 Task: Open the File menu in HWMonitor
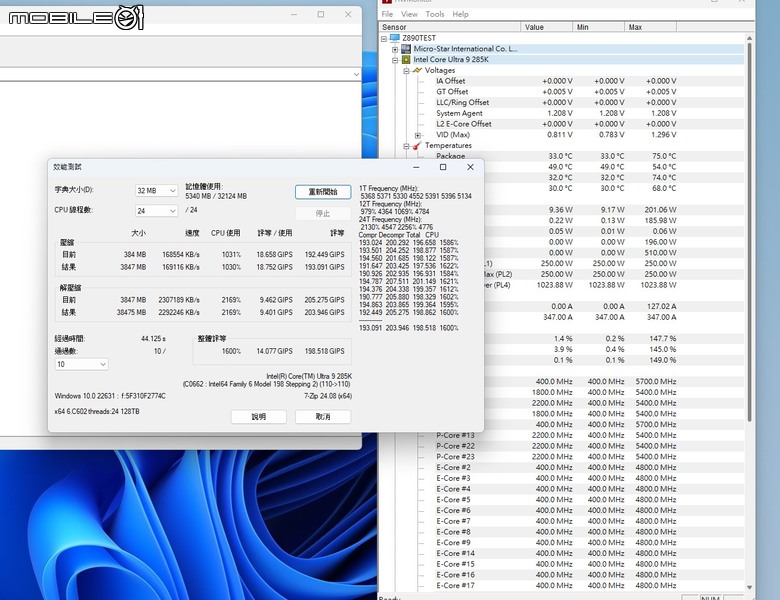tap(387, 14)
